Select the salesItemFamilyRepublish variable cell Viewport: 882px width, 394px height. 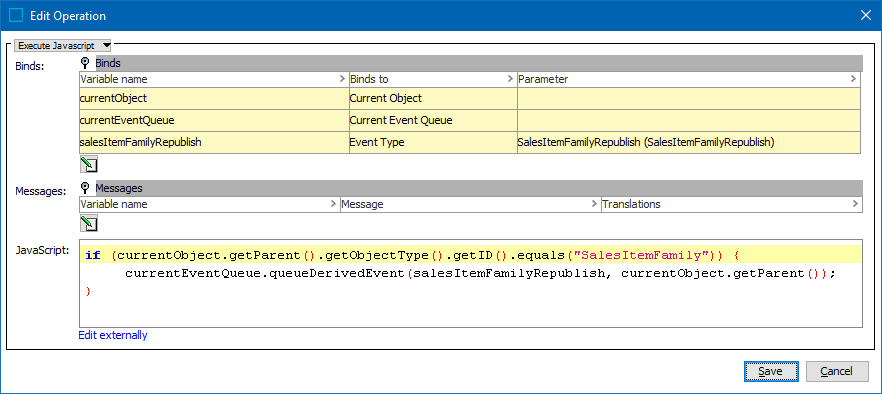(214, 143)
